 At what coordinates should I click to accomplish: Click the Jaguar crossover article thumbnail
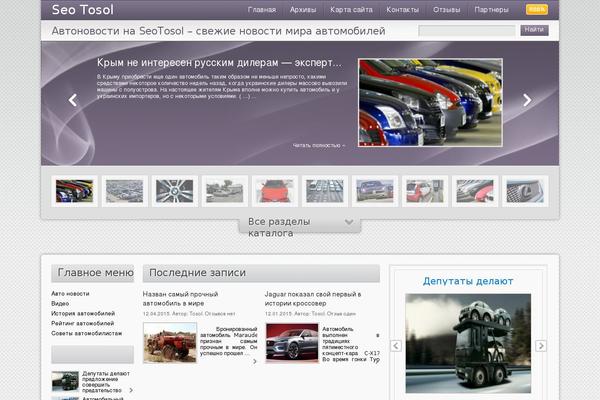[x=292, y=343]
